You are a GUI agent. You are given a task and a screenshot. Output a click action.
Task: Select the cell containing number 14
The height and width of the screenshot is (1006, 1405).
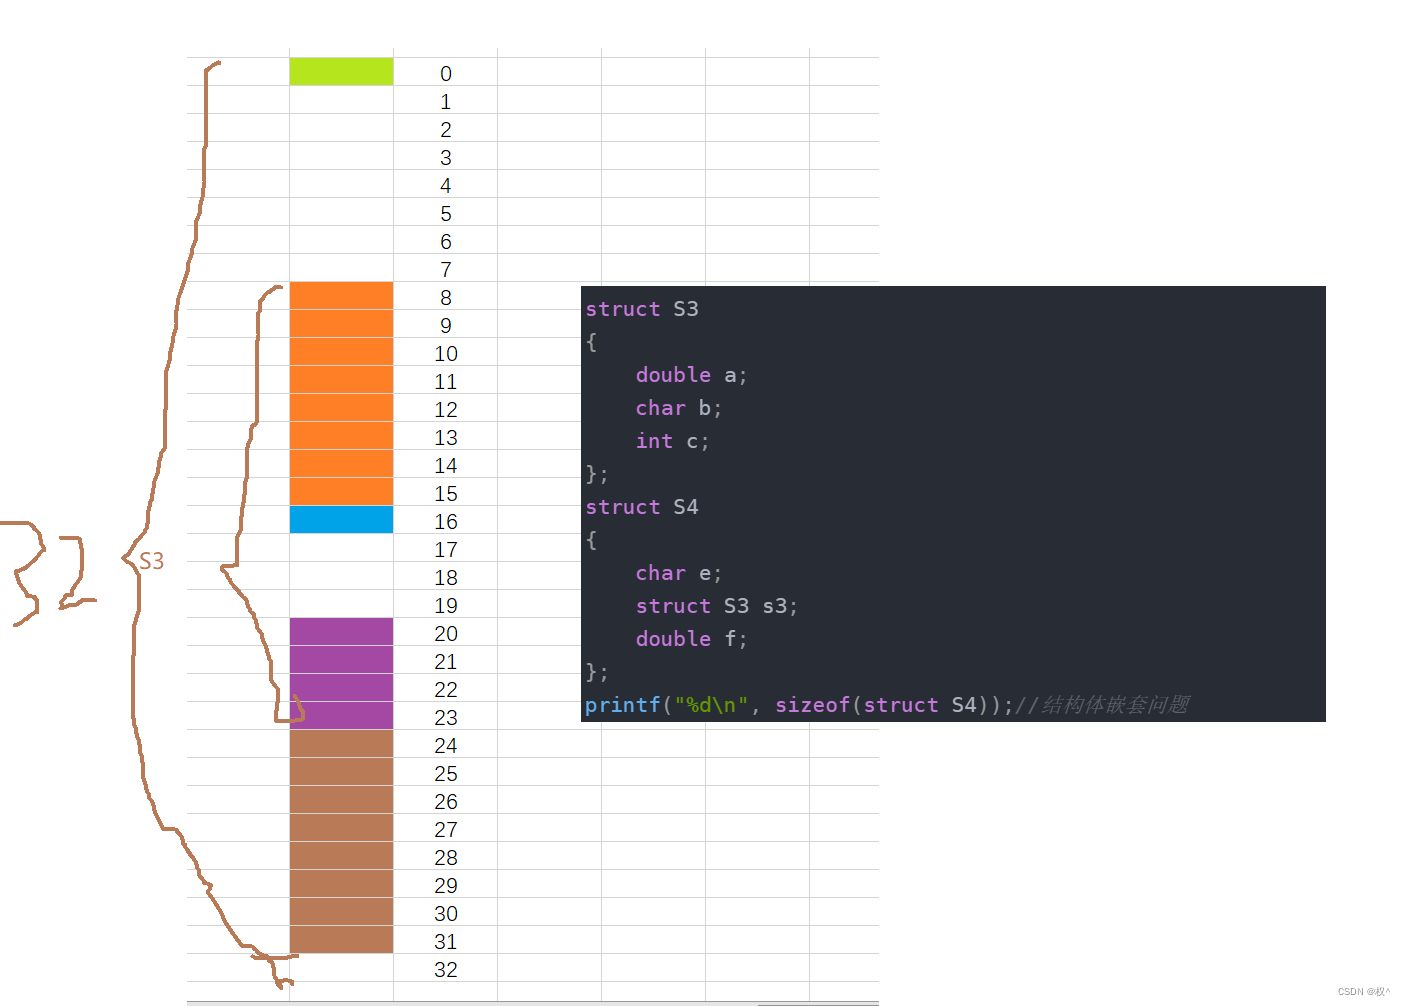(x=445, y=464)
